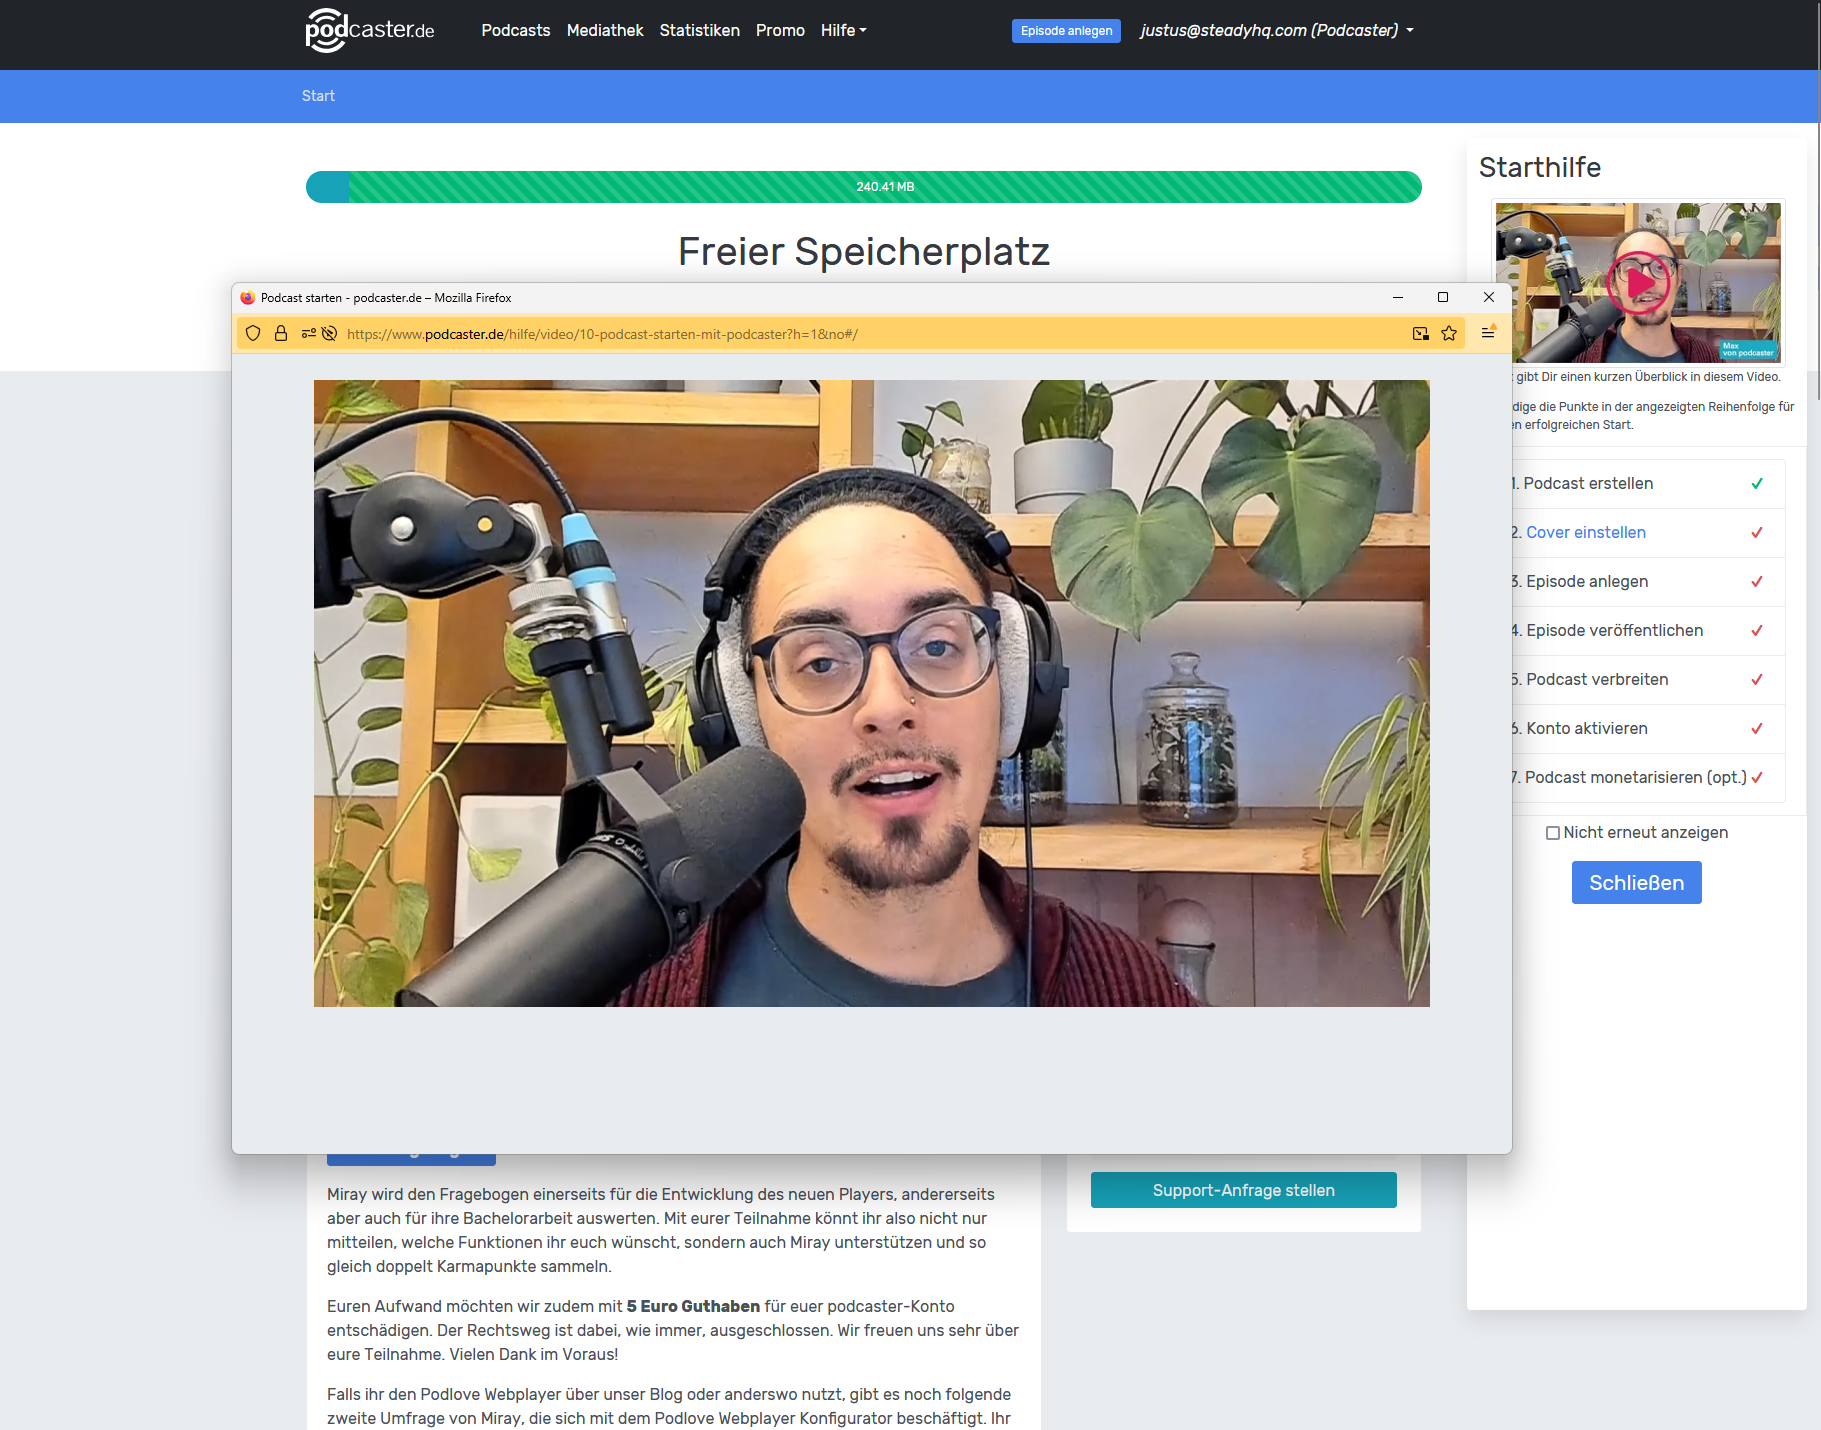Image resolution: width=1821 pixels, height=1430 pixels.
Task: Maximize the Firefox popup window
Action: (x=1443, y=297)
